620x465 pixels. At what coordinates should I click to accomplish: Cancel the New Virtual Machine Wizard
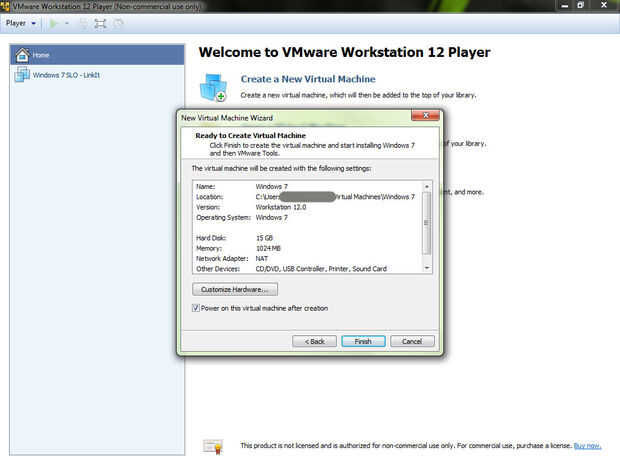[412, 341]
